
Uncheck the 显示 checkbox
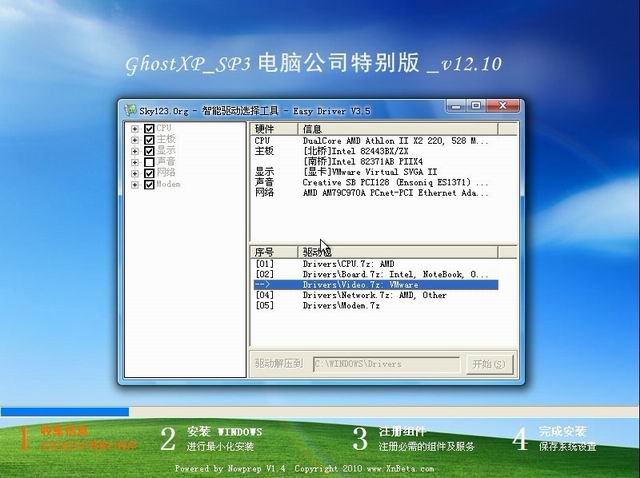click(149, 151)
